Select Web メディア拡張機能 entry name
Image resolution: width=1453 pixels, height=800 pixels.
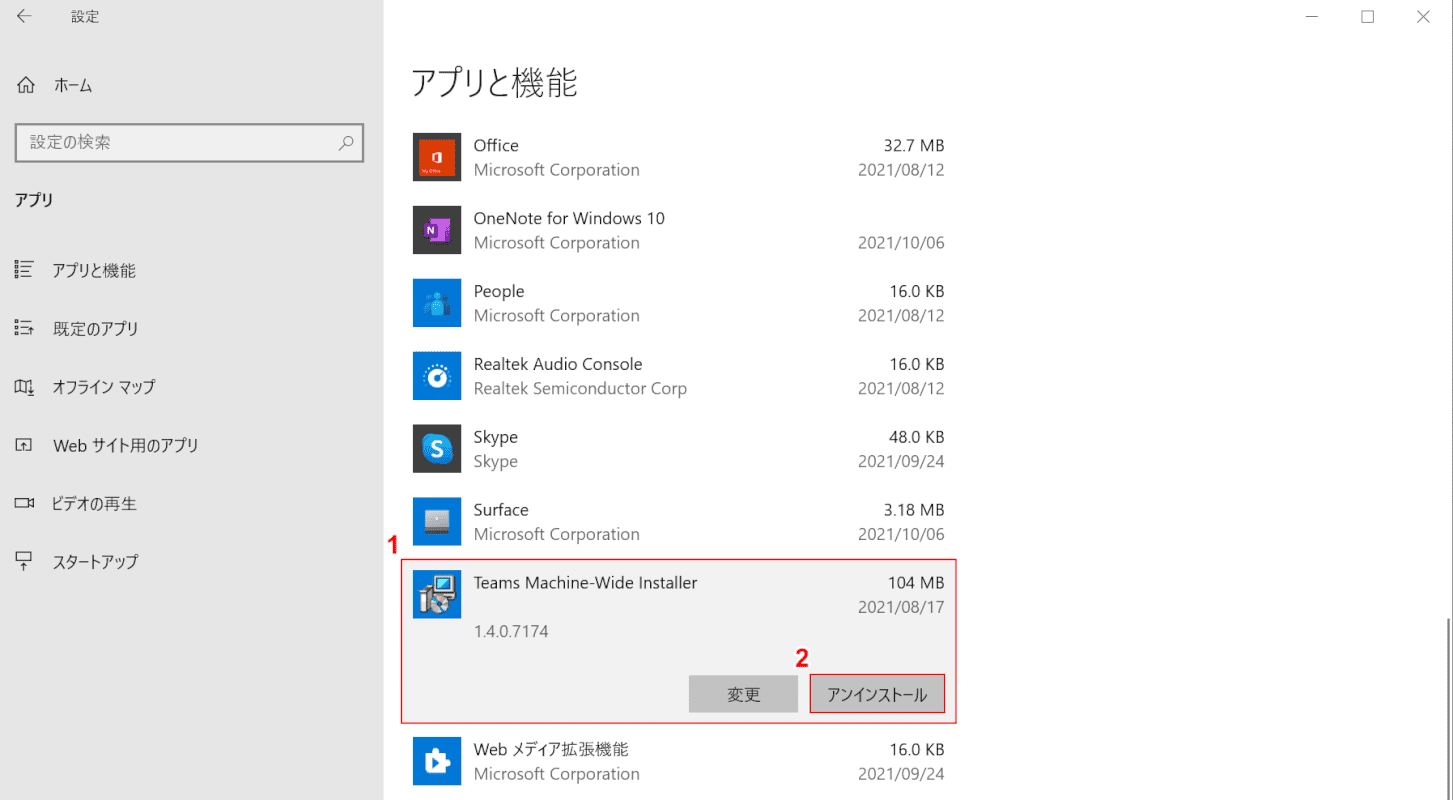click(x=551, y=749)
